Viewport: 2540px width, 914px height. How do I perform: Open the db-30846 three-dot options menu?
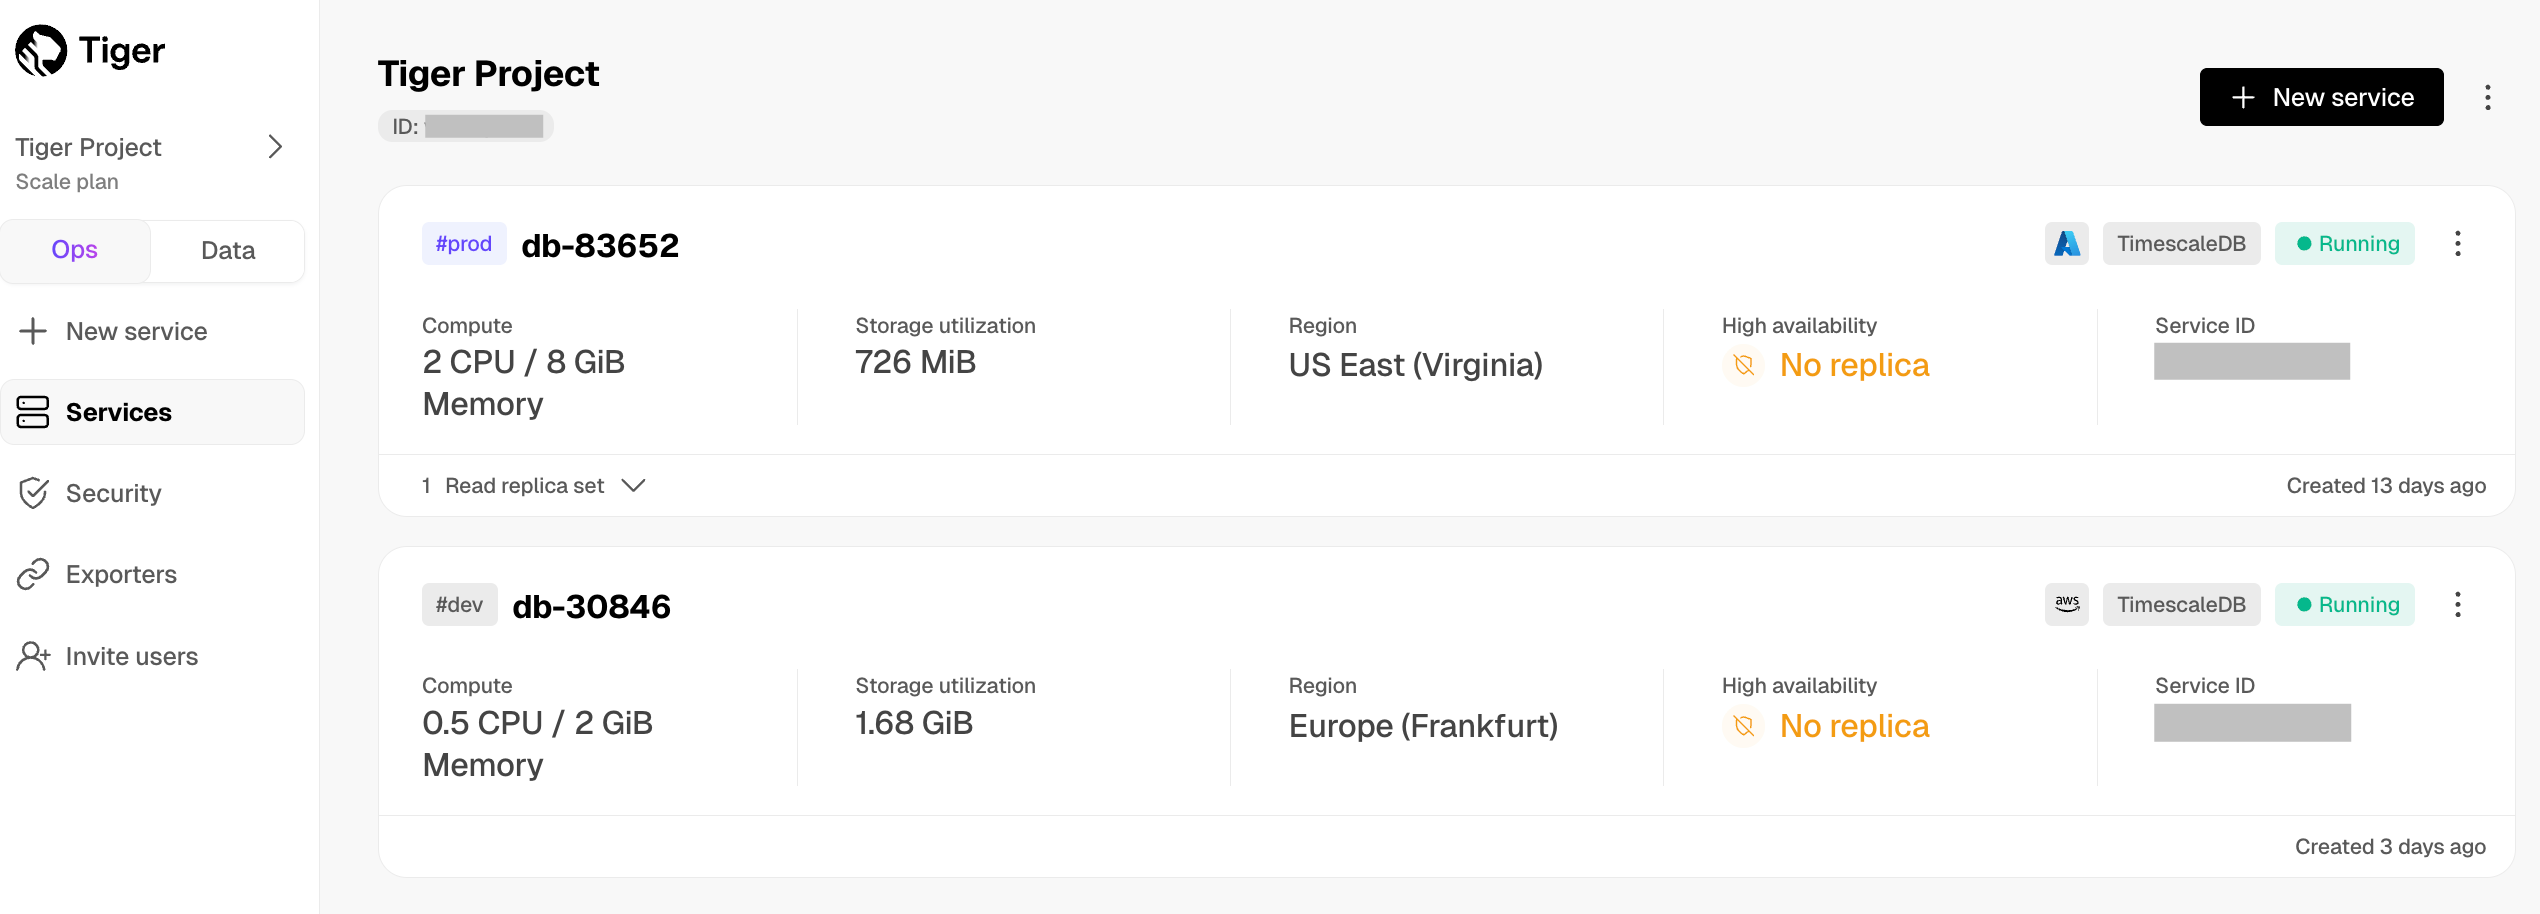(x=2457, y=605)
